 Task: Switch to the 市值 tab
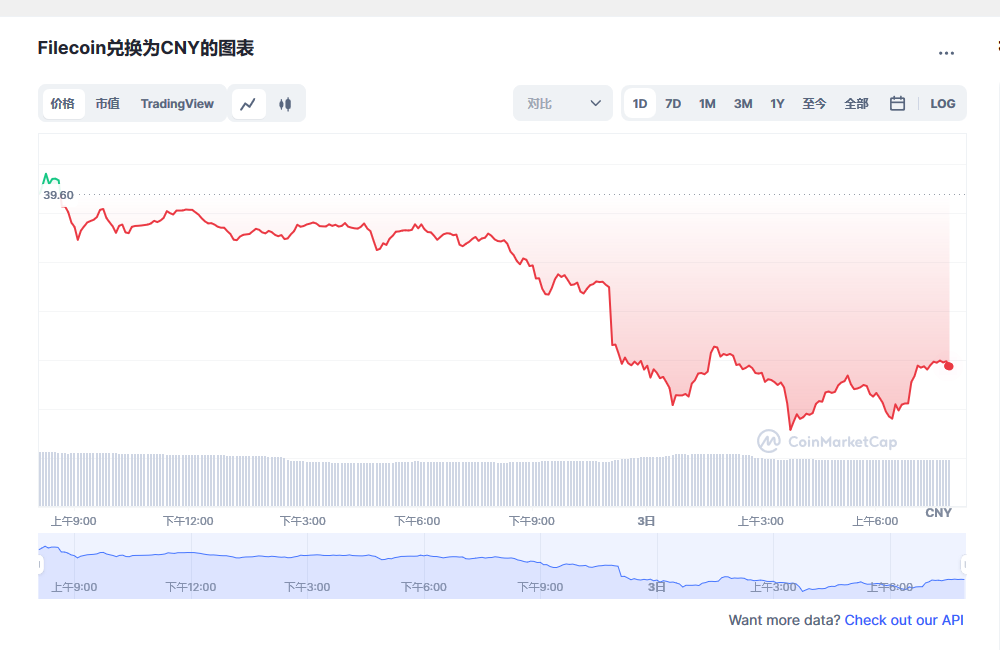pyautogui.click(x=107, y=103)
